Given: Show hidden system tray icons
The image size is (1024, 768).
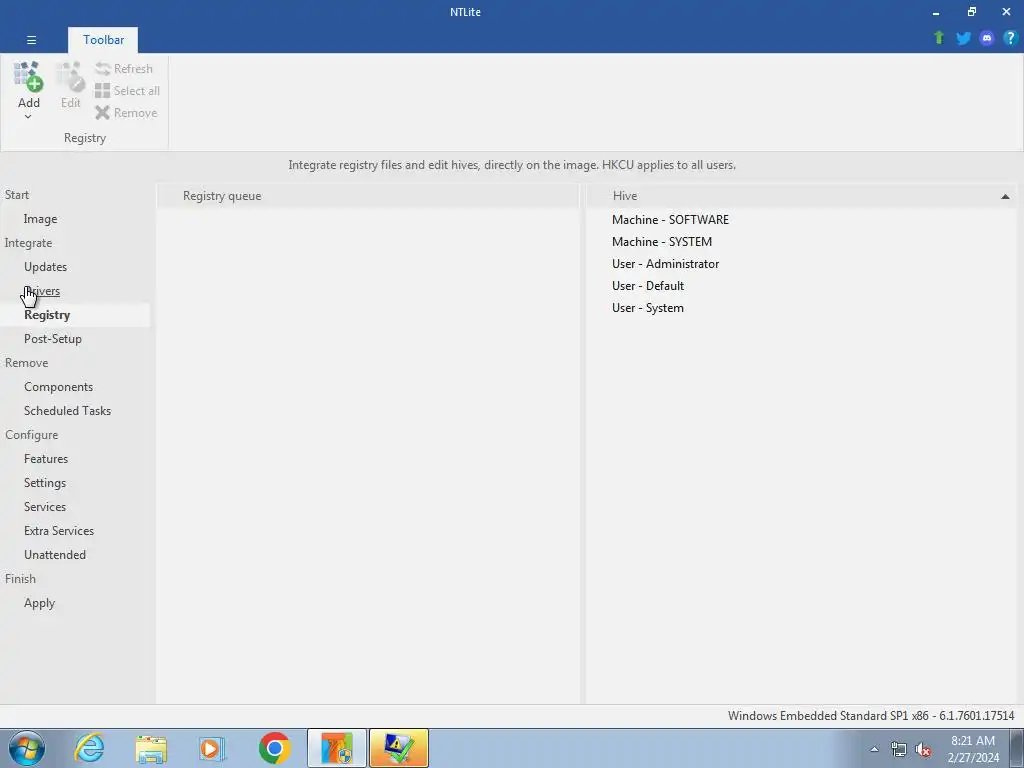Looking at the screenshot, I should (x=874, y=749).
